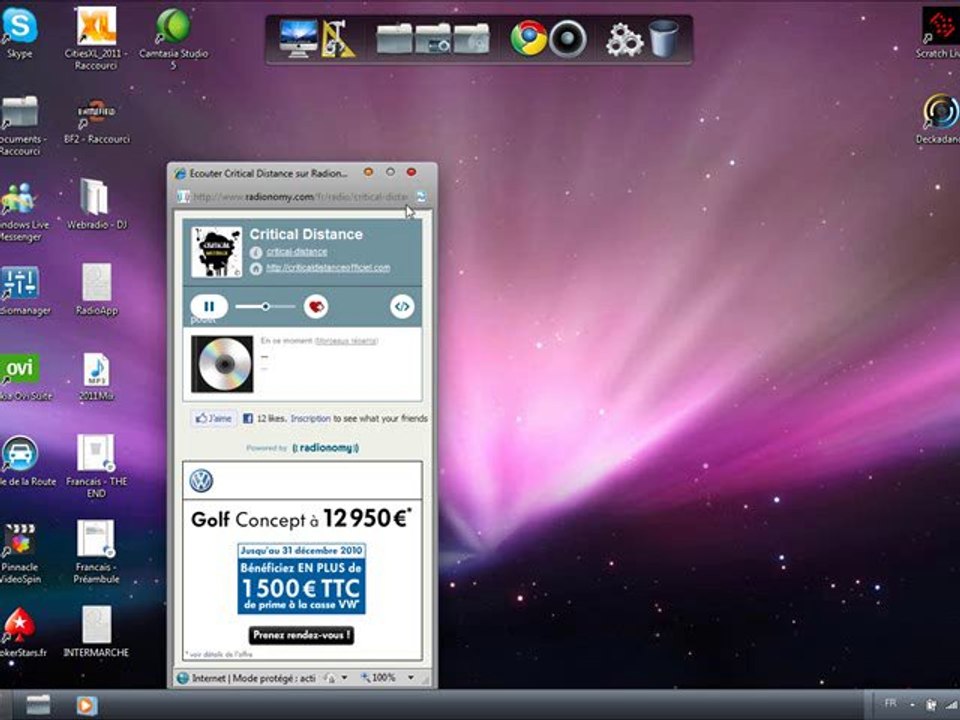
Task: Visit the criticaldistanceofficiel.com website link
Action: (328, 268)
